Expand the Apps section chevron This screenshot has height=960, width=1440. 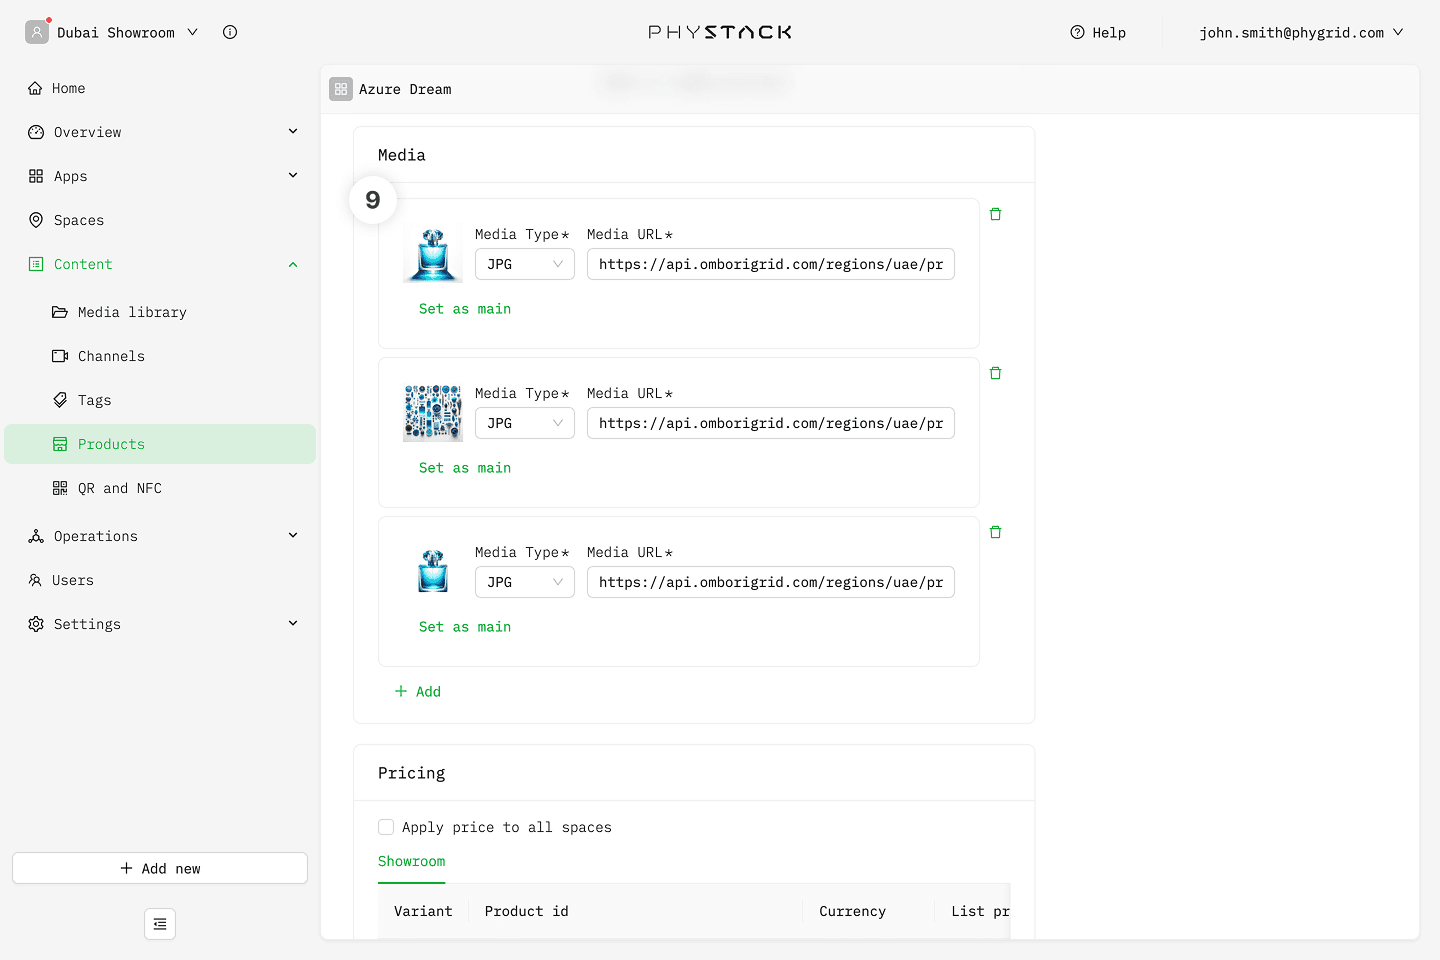pyautogui.click(x=293, y=175)
